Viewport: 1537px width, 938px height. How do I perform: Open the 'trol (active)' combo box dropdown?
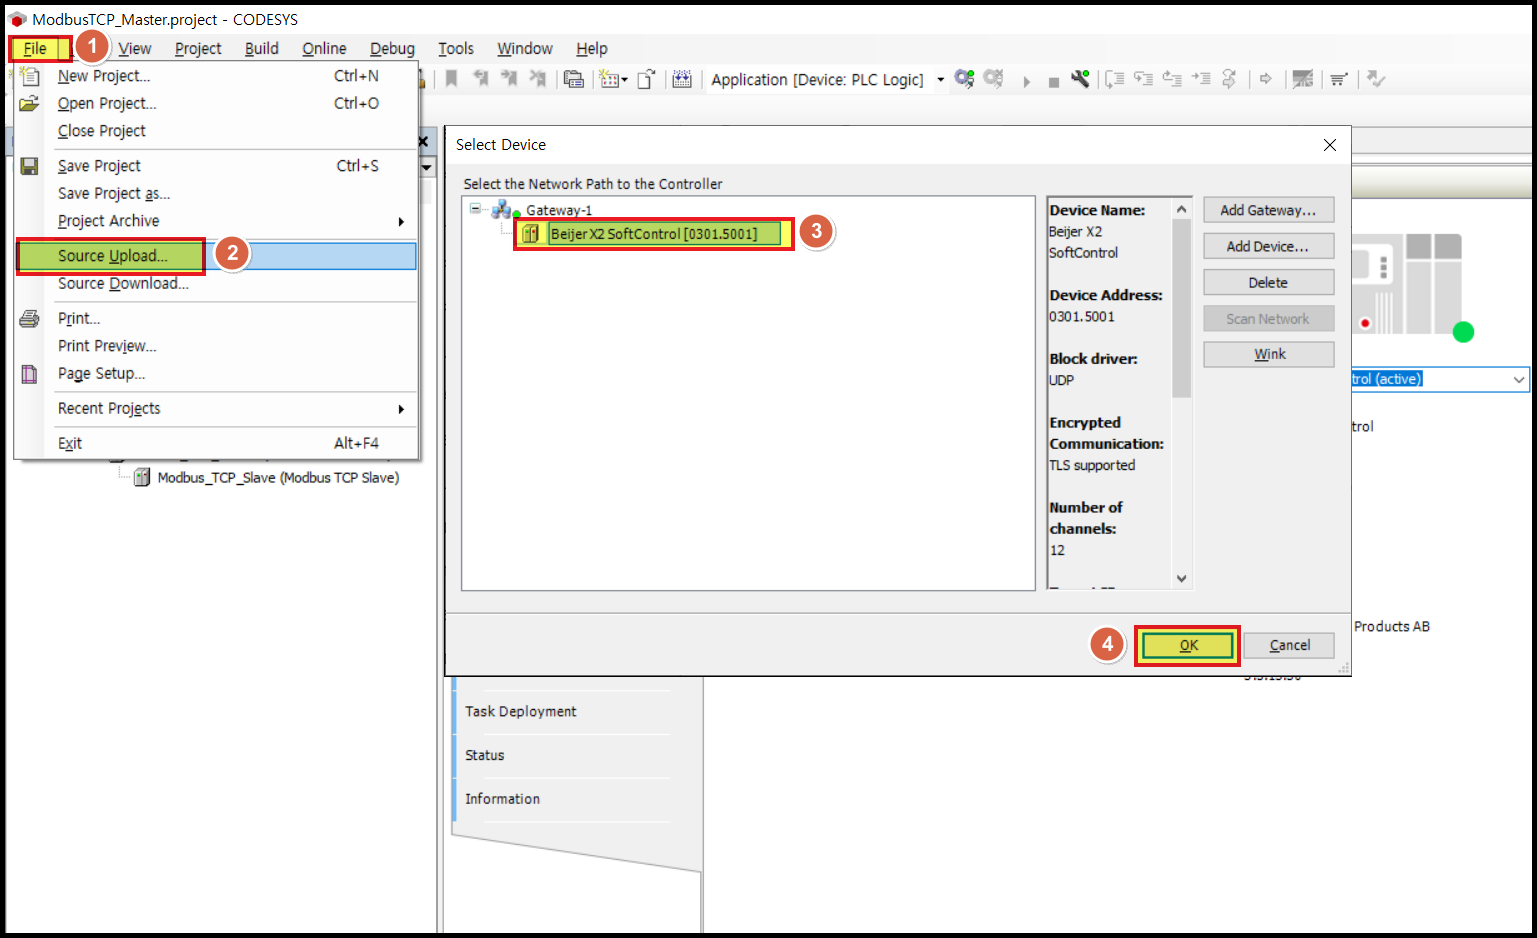(1518, 379)
